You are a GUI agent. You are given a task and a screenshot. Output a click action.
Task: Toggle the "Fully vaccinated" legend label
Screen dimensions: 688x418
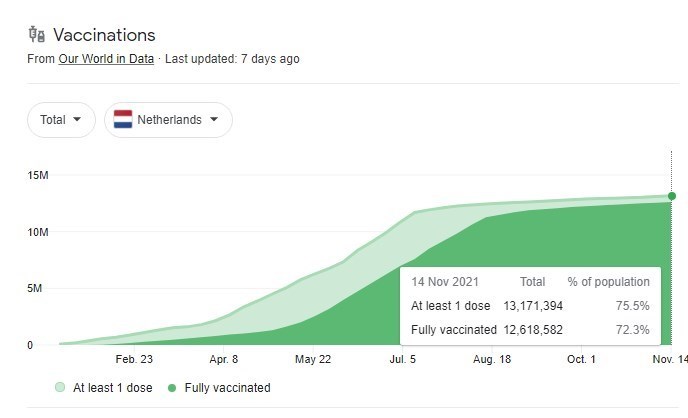click(x=225, y=388)
